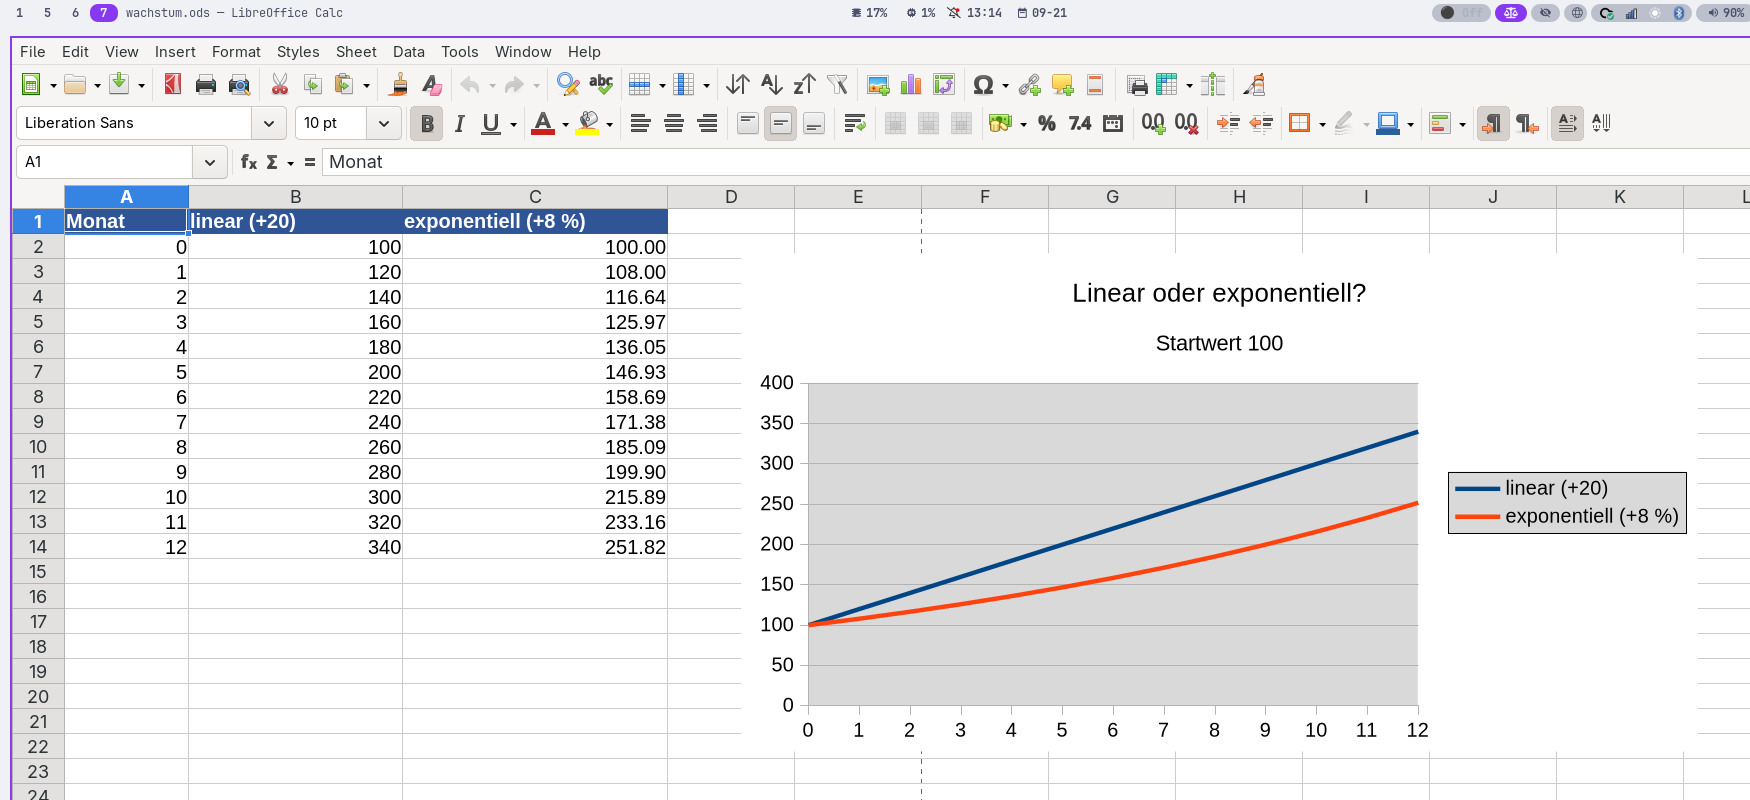Image resolution: width=1750 pixels, height=800 pixels.
Task: Sort descending Z to A
Action: click(804, 85)
